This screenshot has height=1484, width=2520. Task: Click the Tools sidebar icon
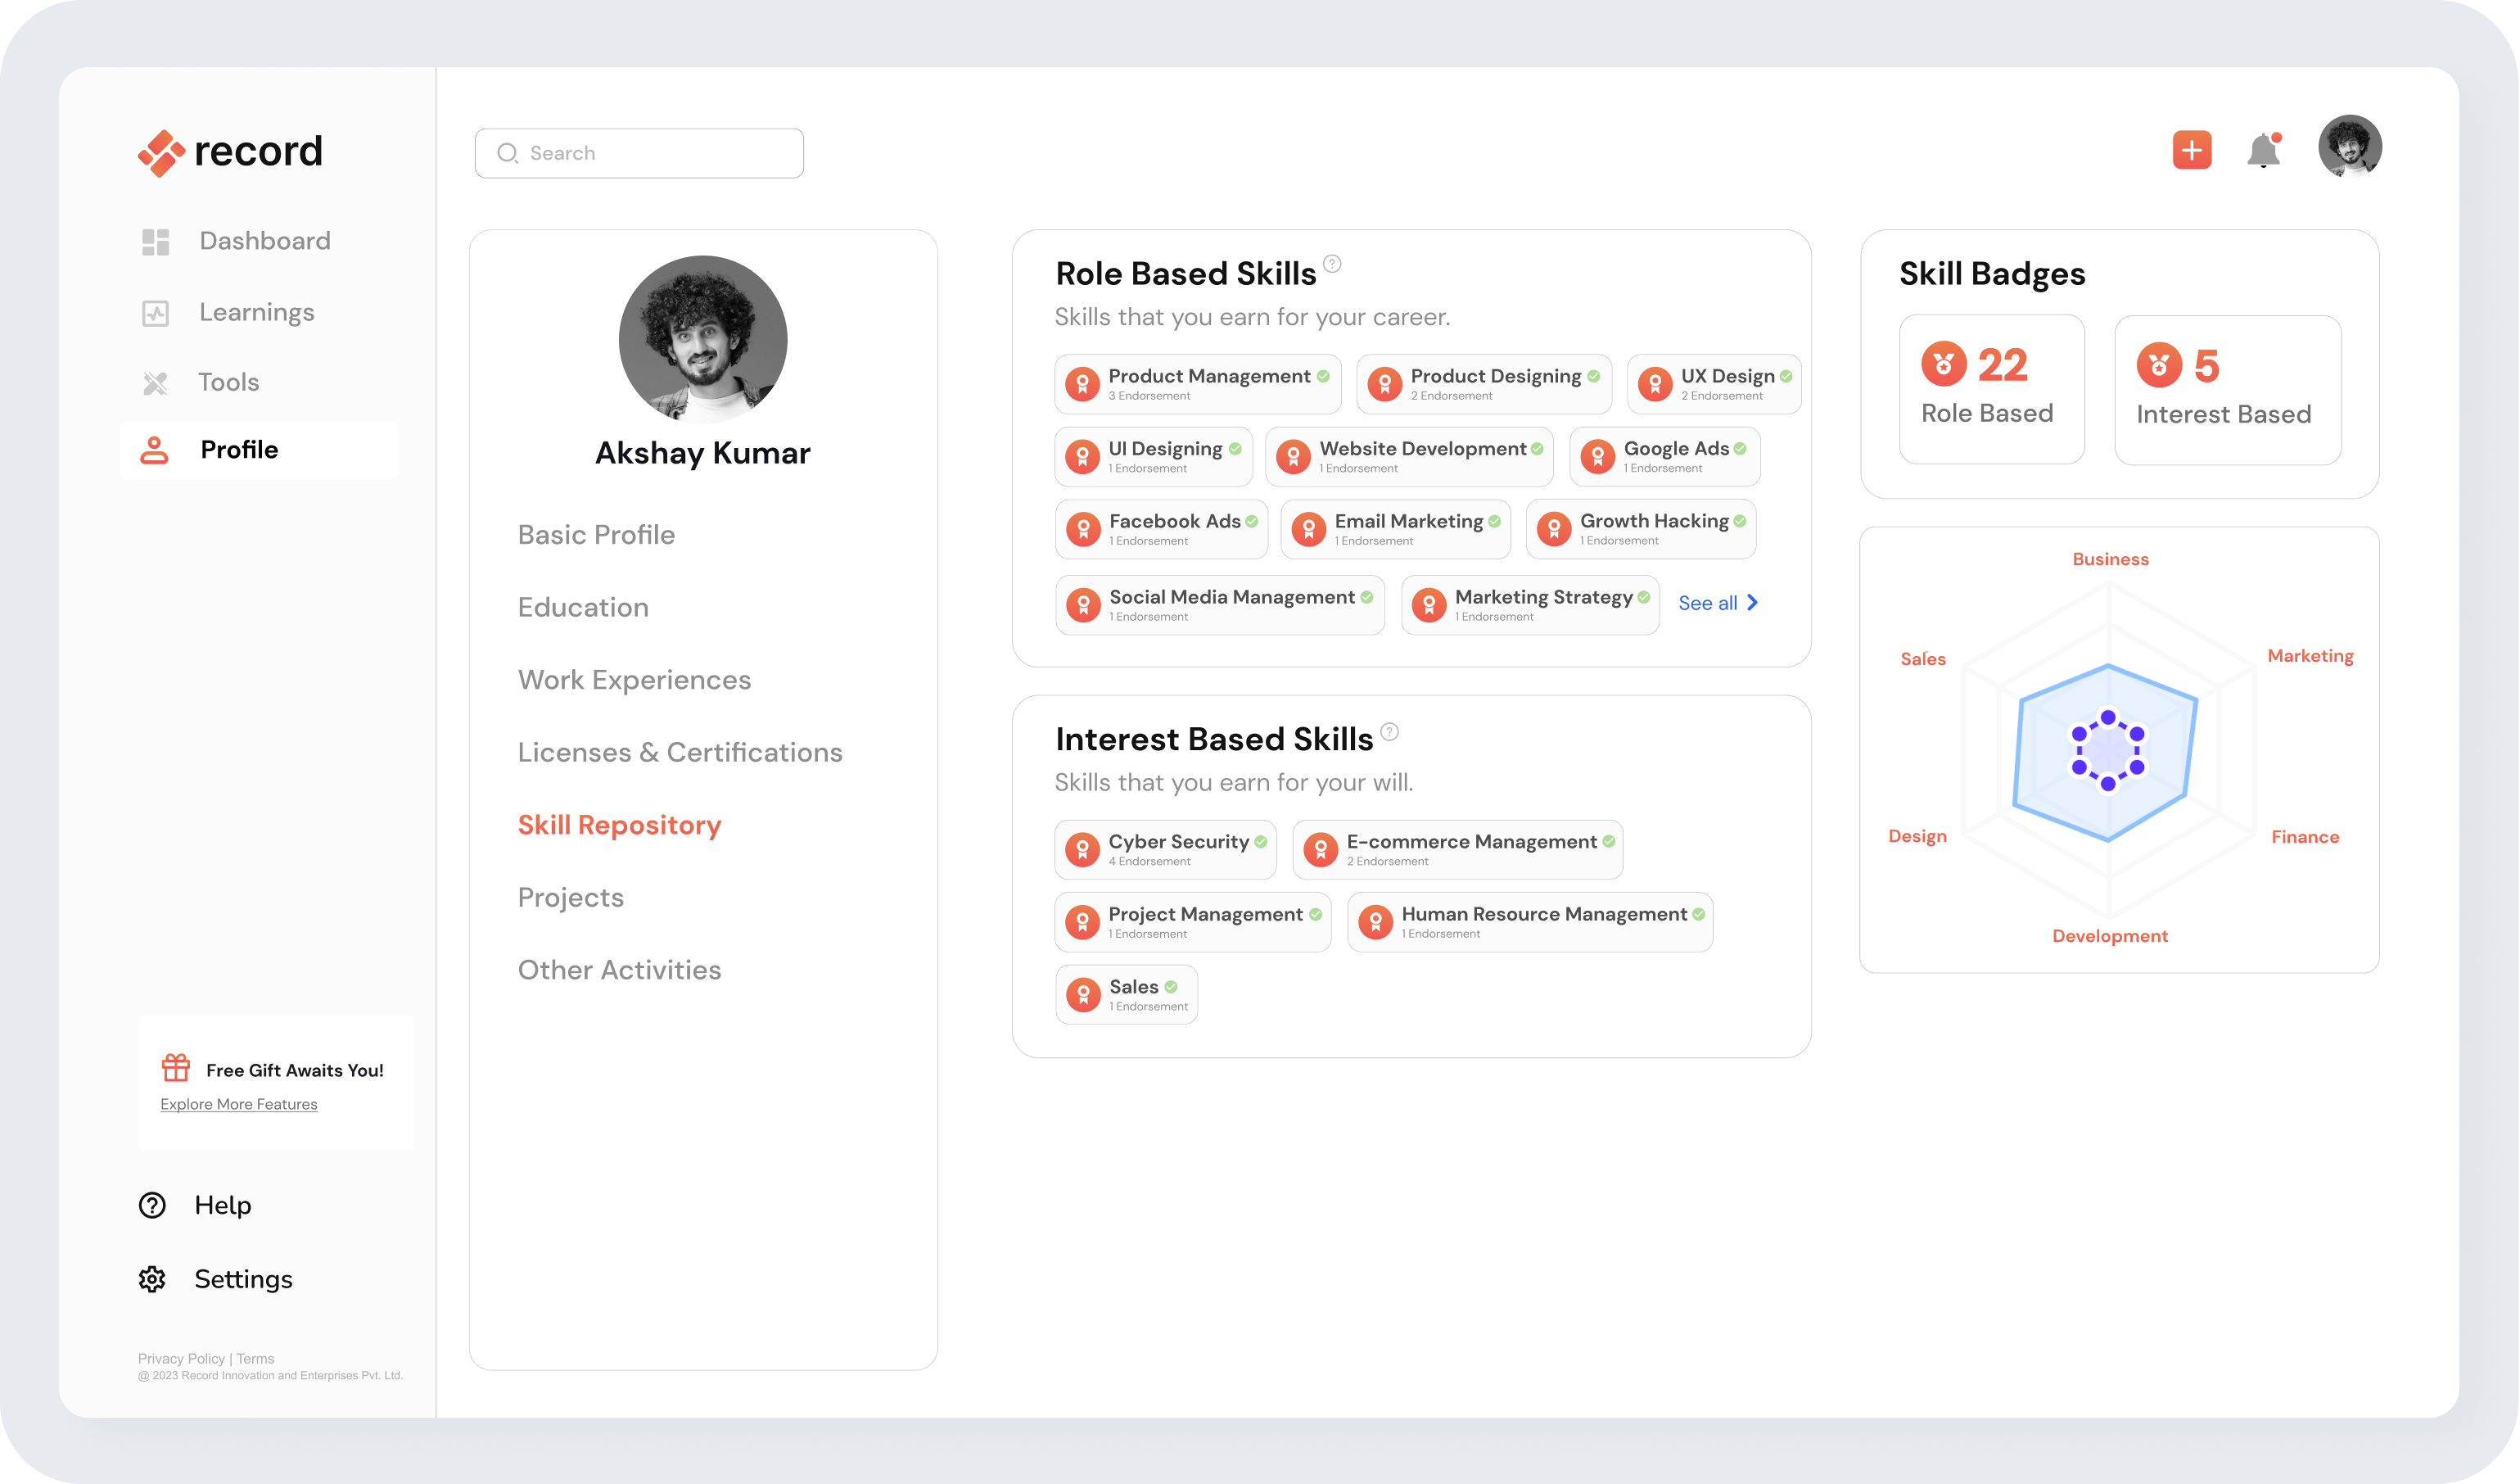click(155, 383)
